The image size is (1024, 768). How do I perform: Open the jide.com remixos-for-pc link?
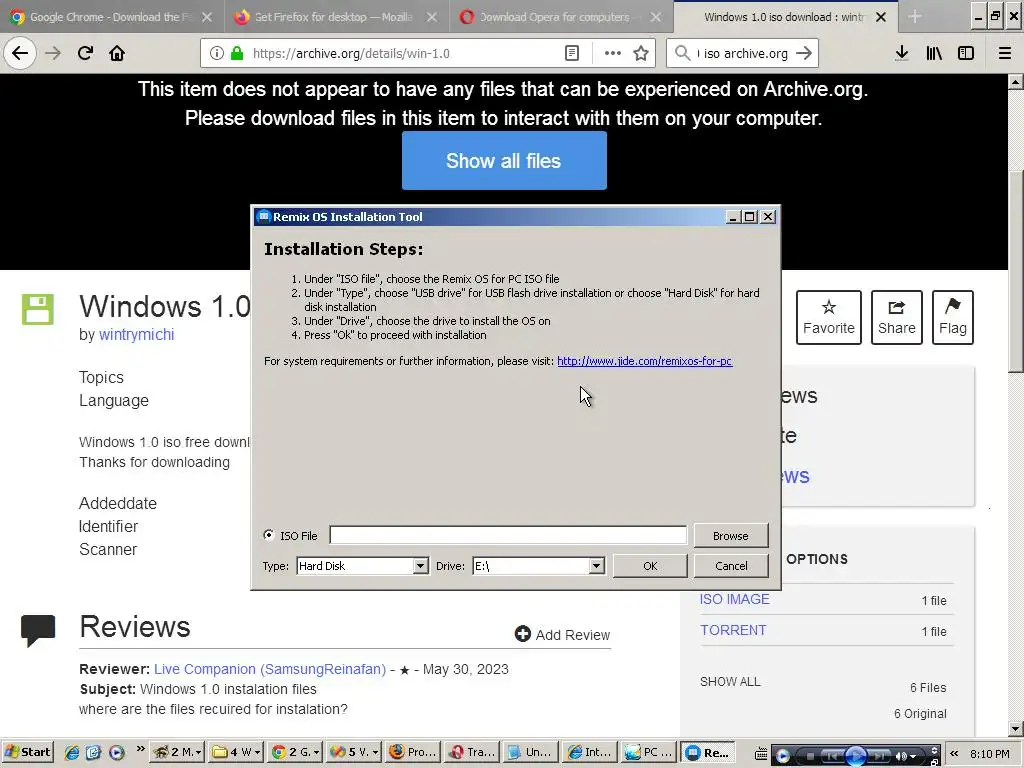coord(645,361)
